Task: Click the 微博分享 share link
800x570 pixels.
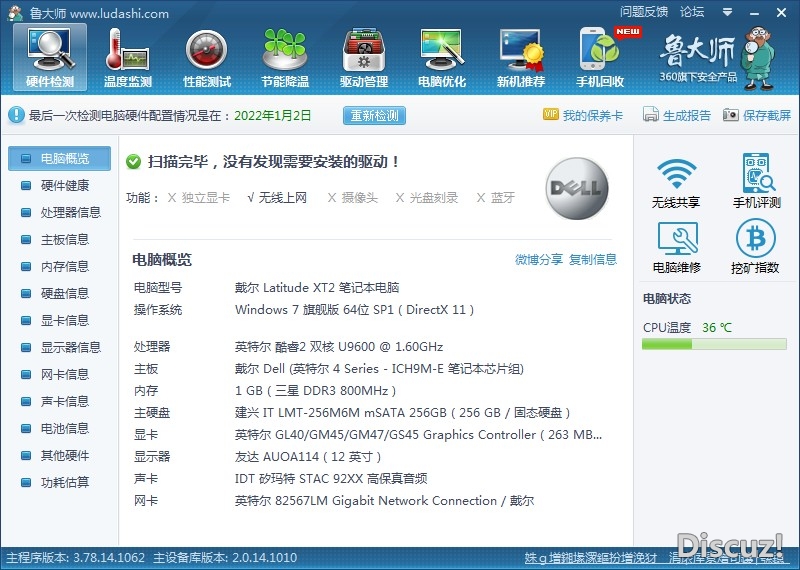Action: coord(539,260)
